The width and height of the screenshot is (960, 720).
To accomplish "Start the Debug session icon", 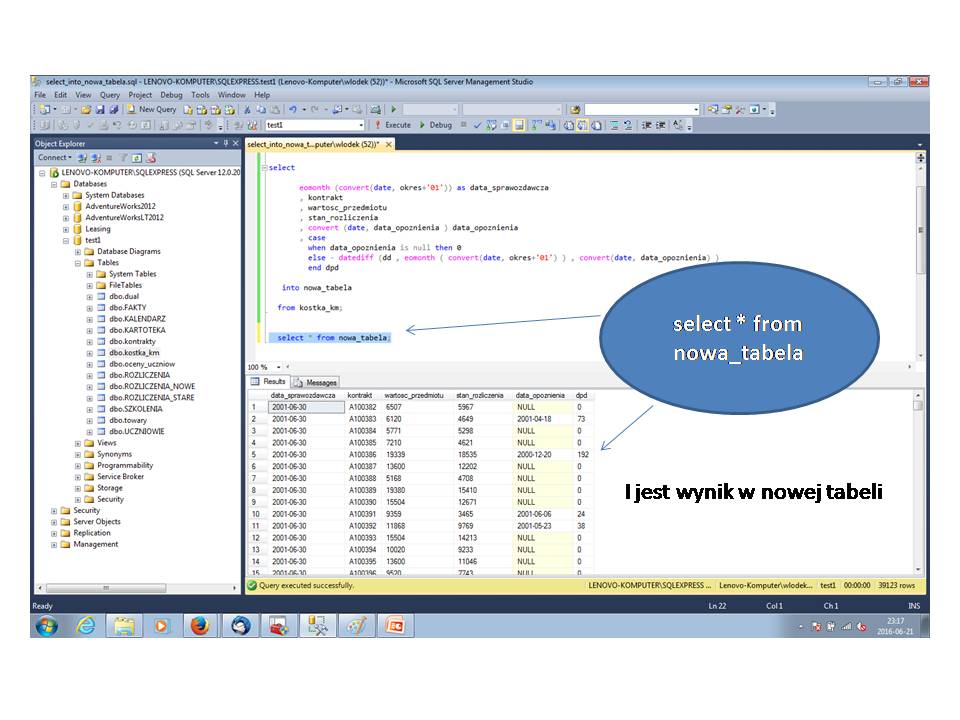I will 421,125.
